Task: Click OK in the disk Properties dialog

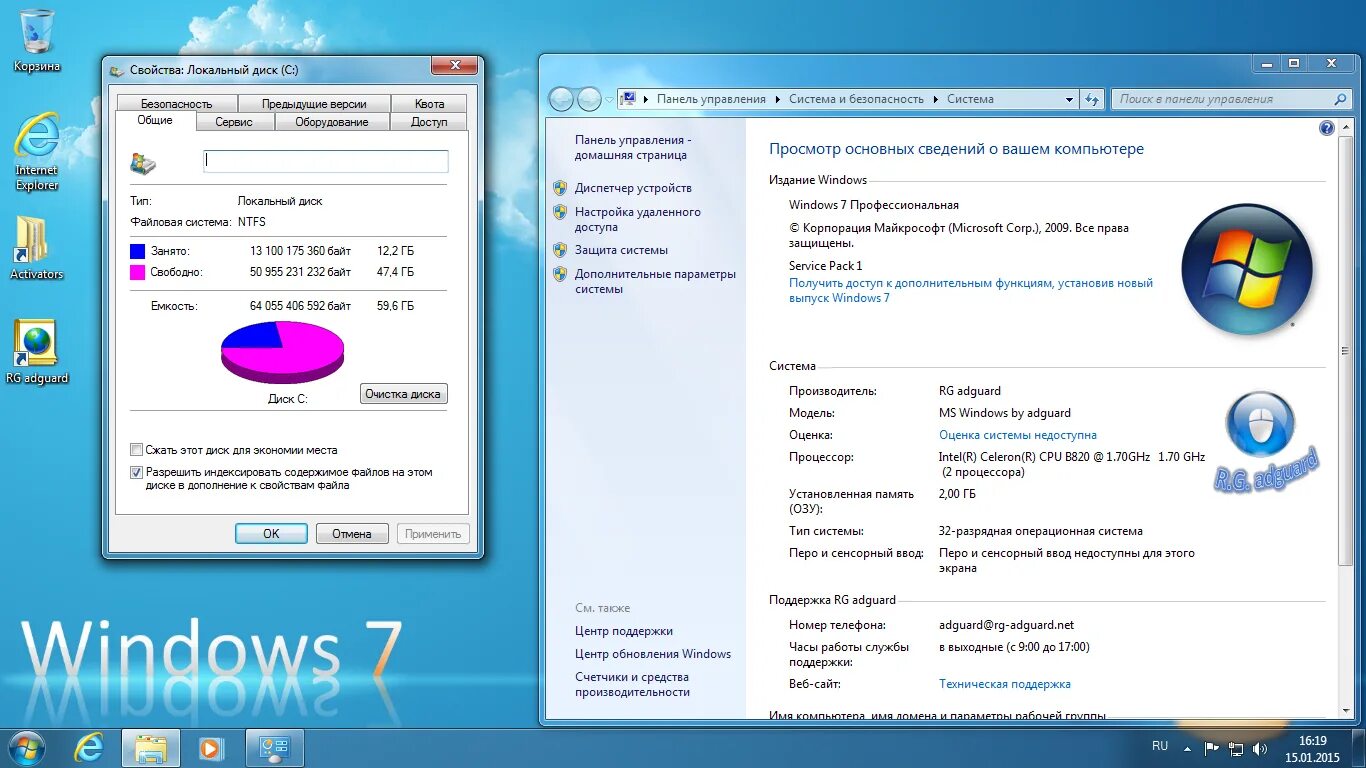Action: coord(271,534)
